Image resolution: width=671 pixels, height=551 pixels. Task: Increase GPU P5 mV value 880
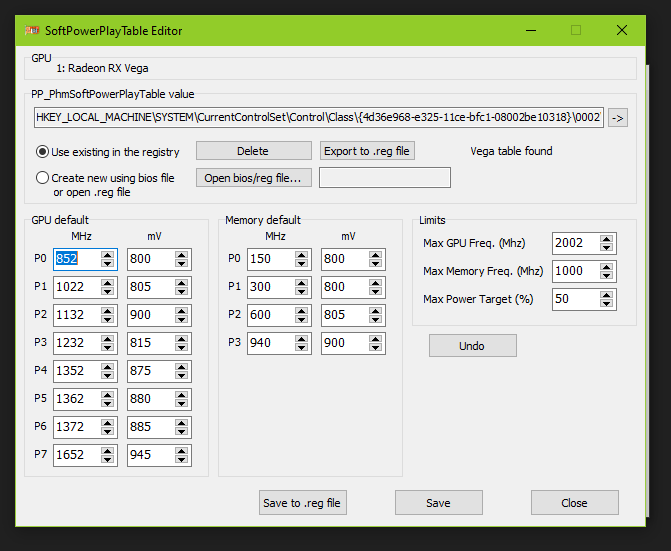pyautogui.click(x=181, y=395)
